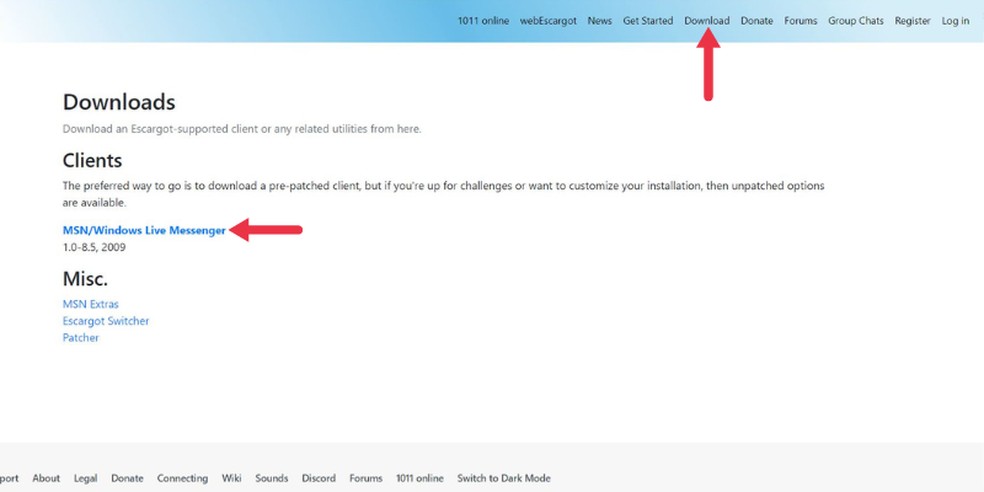Open the Download nav item
Image resolution: width=984 pixels, height=492 pixels.
point(707,21)
